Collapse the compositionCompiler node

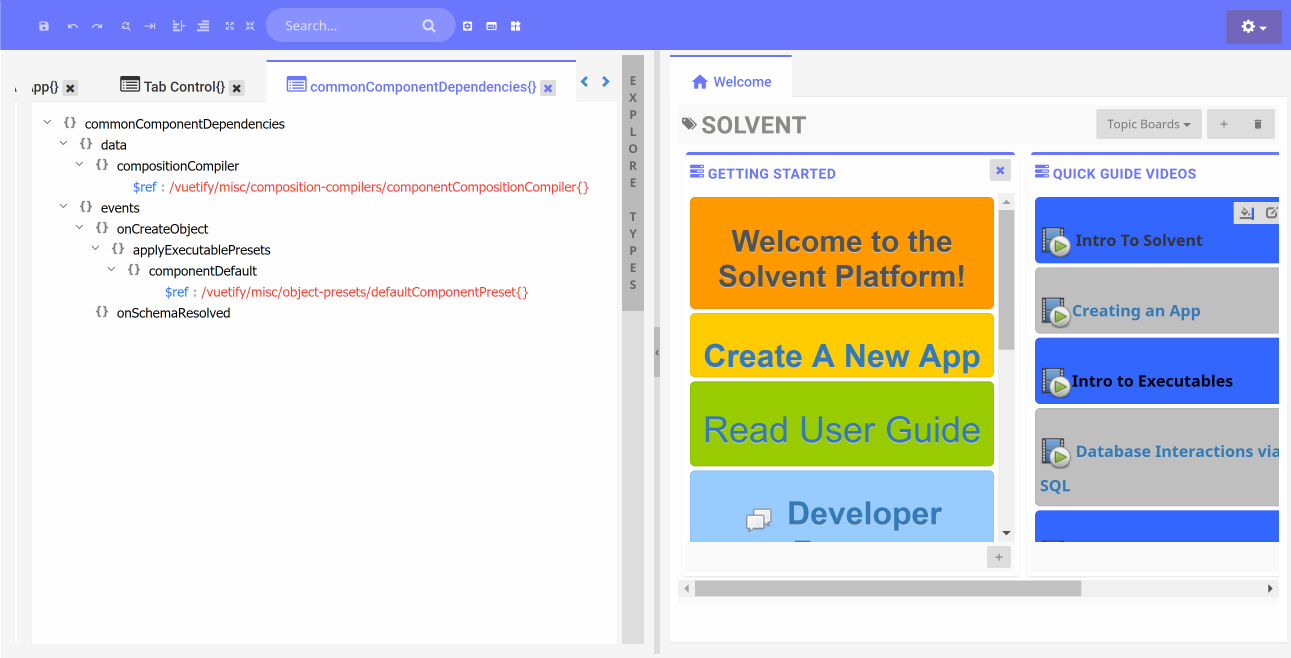(80, 166)
